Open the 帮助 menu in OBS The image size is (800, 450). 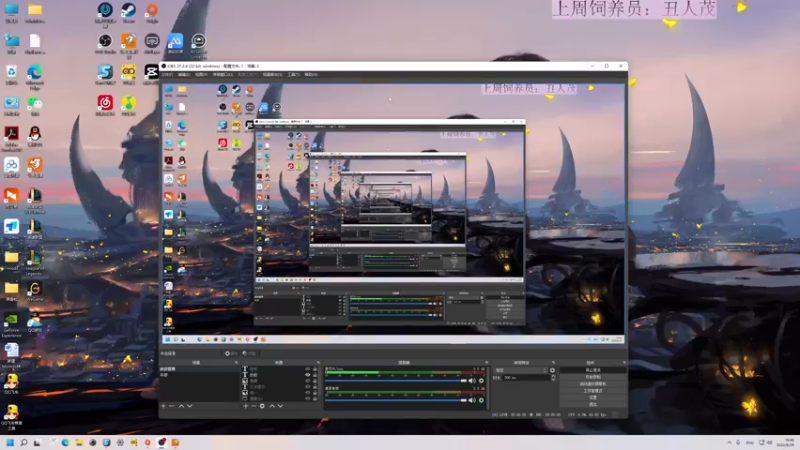[311, 74]
